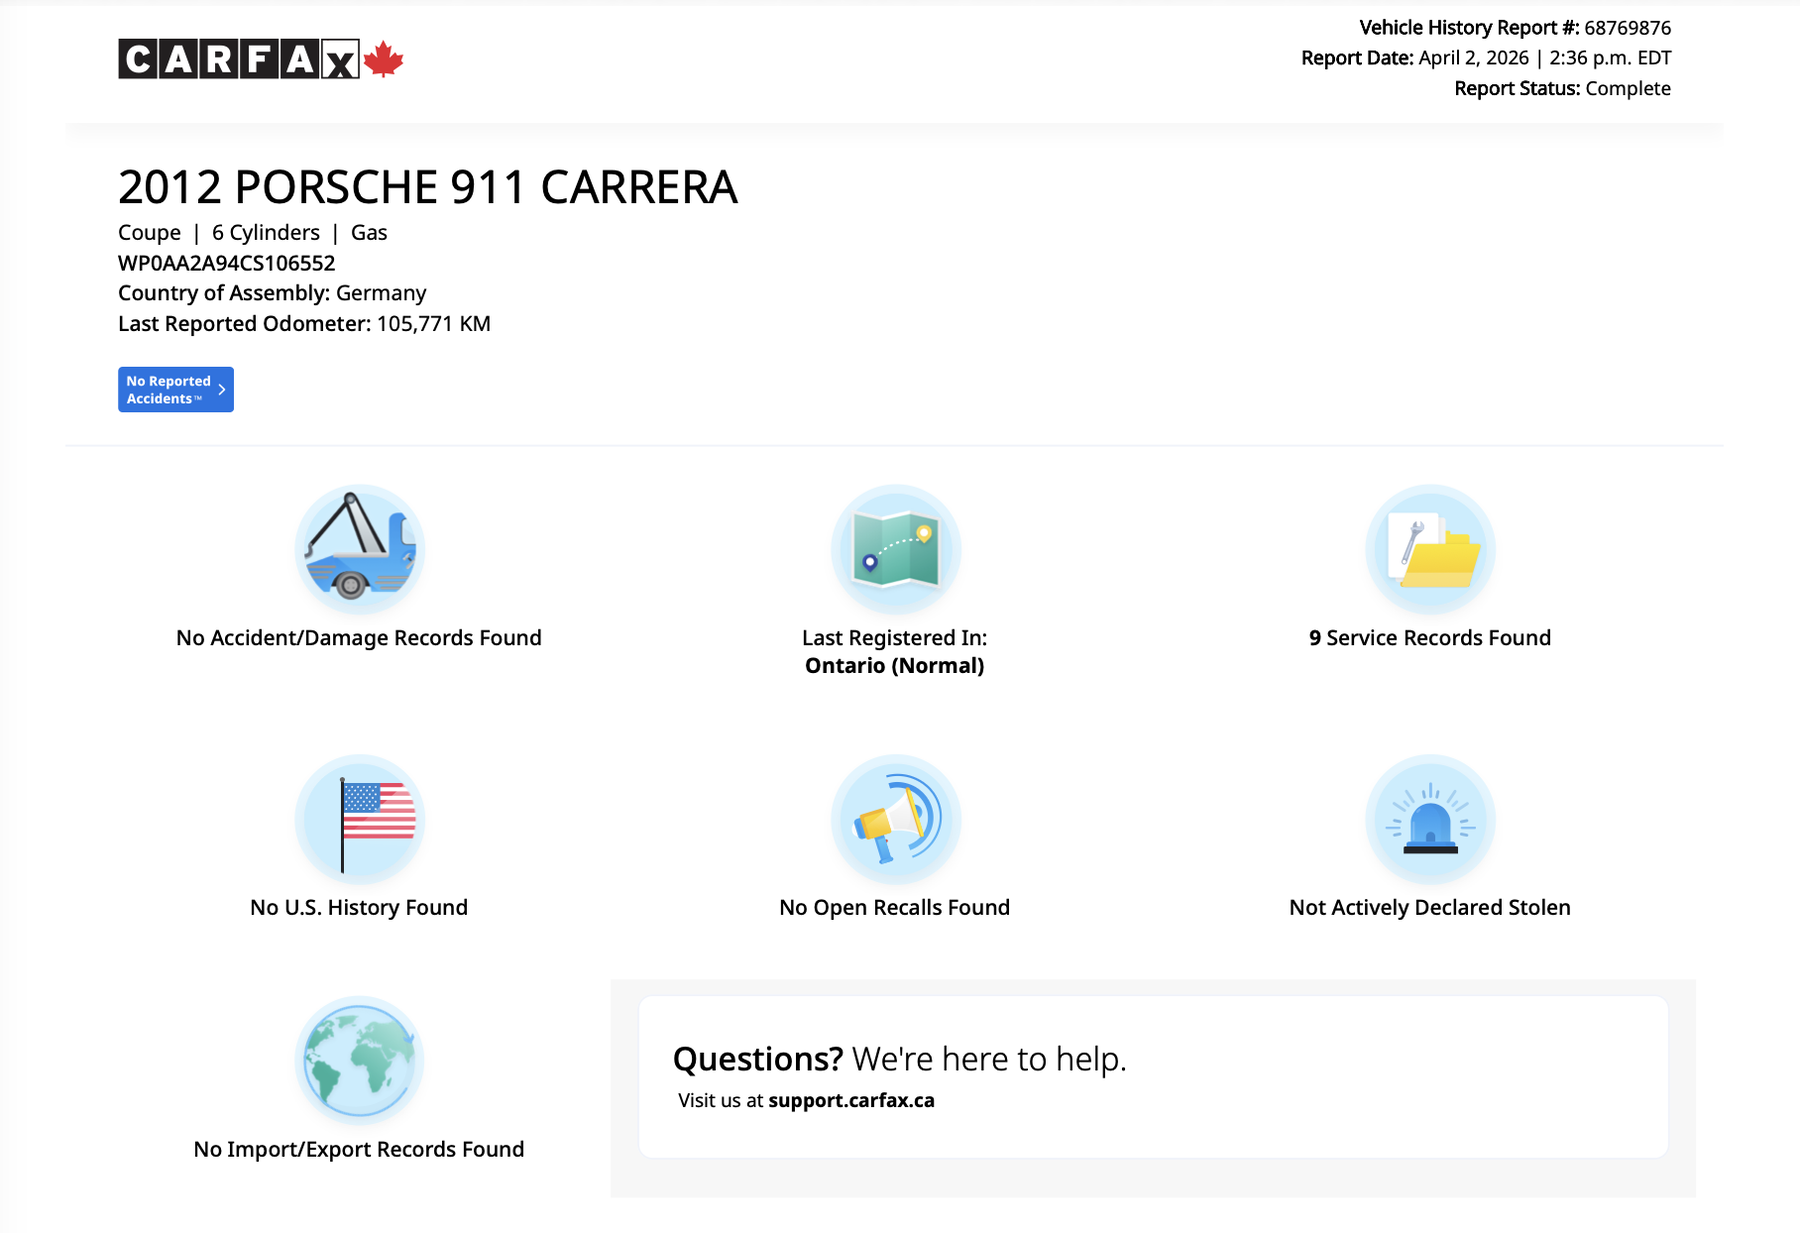
Task: Click the CARFAX logo
Action: coord(238,59)
